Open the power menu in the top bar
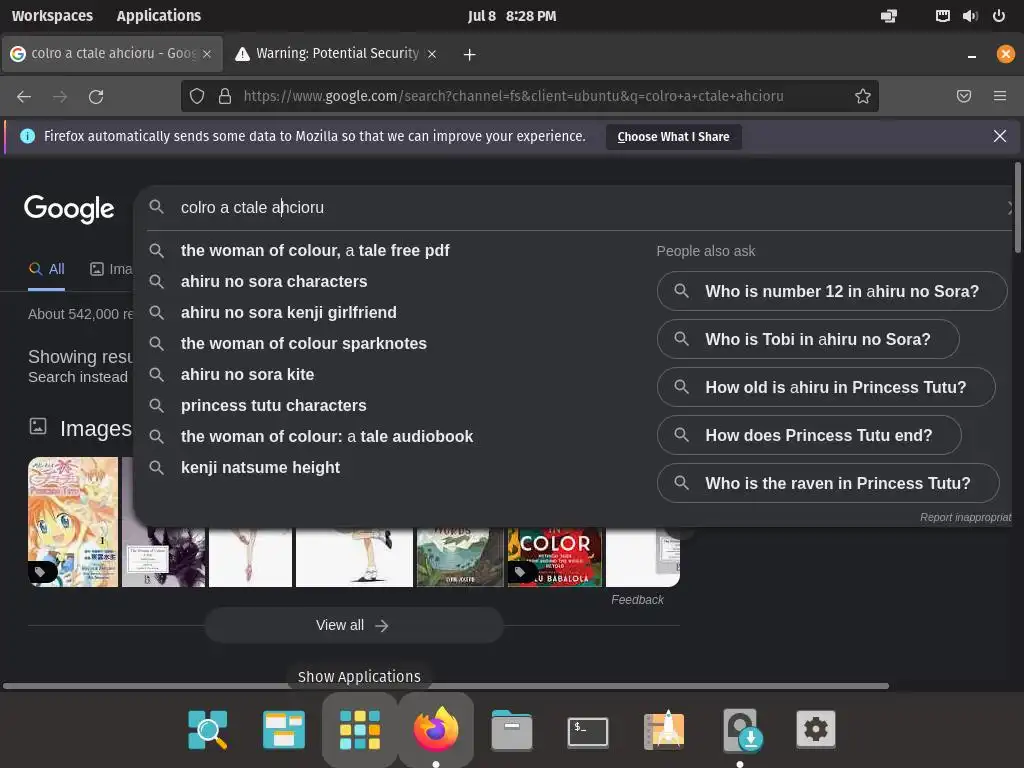Image resolution: width=1024 pixels, height=768 pixels. [999, 16]
